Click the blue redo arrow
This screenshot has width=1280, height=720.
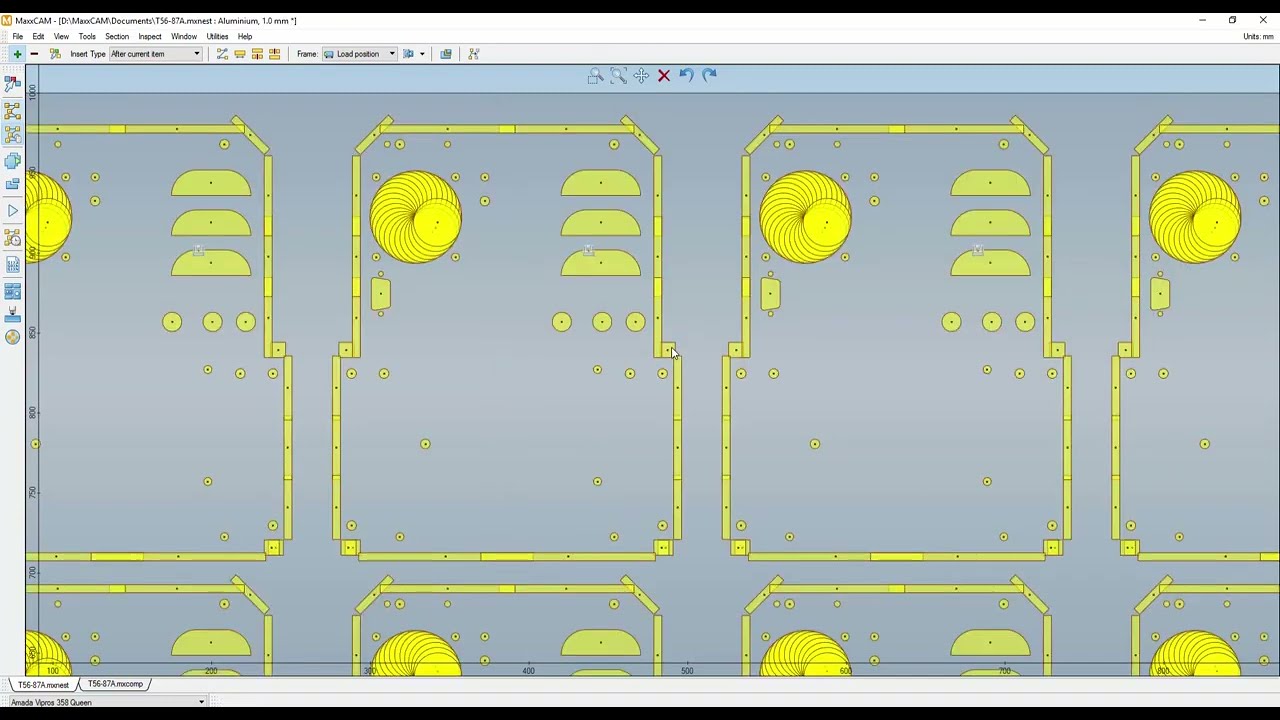point(709,75)
